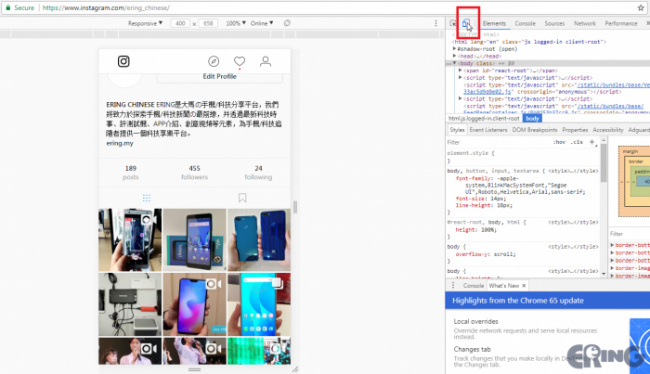Select html.js.logged-in.client-root breadcrumb
The image size is (650, 374).
[483, 119]
